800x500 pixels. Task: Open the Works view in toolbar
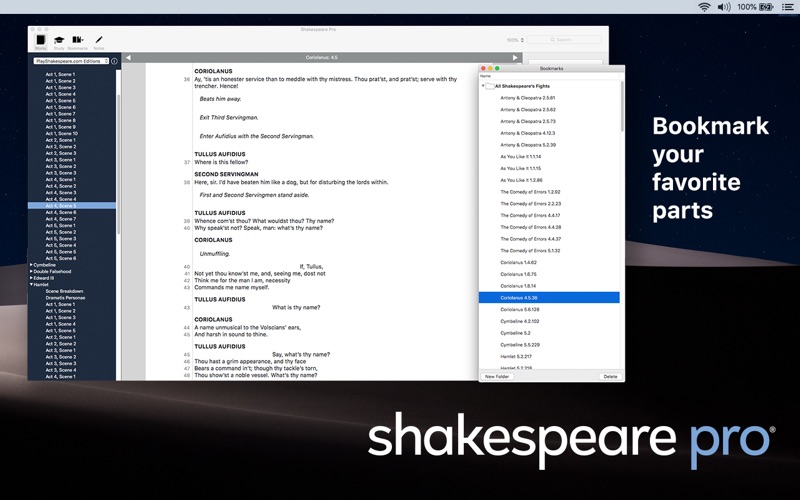[x=41, y=40]
